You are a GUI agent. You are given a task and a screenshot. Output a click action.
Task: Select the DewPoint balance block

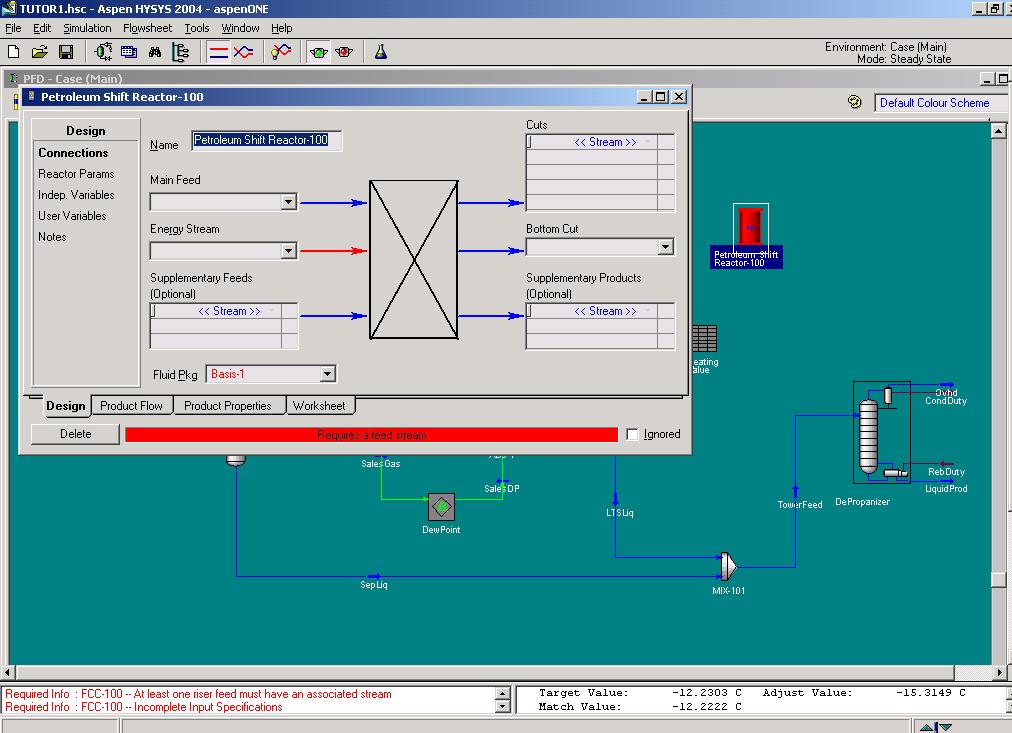441,507
